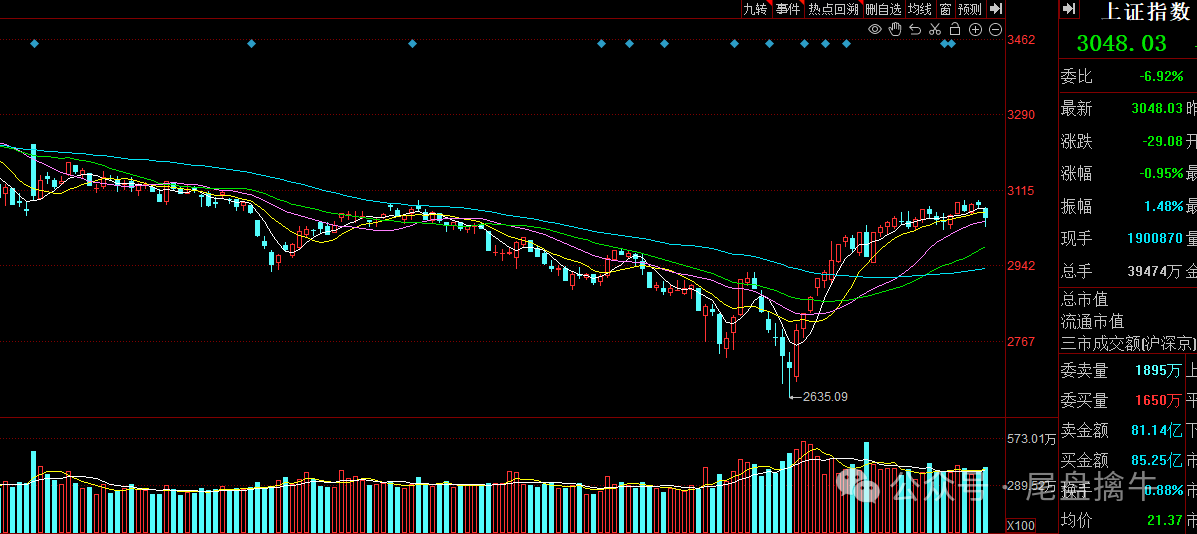
Task: Click the 总手 value 39474万
Action: (1156, 272)
